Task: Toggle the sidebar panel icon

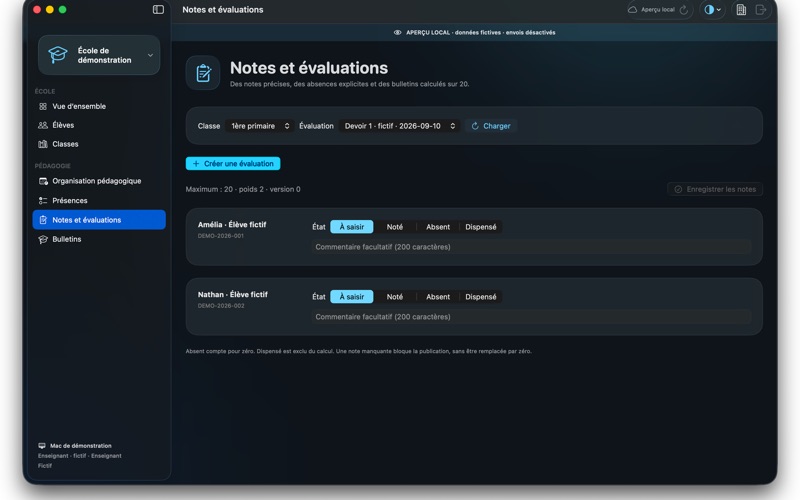Action: [158, 10]
